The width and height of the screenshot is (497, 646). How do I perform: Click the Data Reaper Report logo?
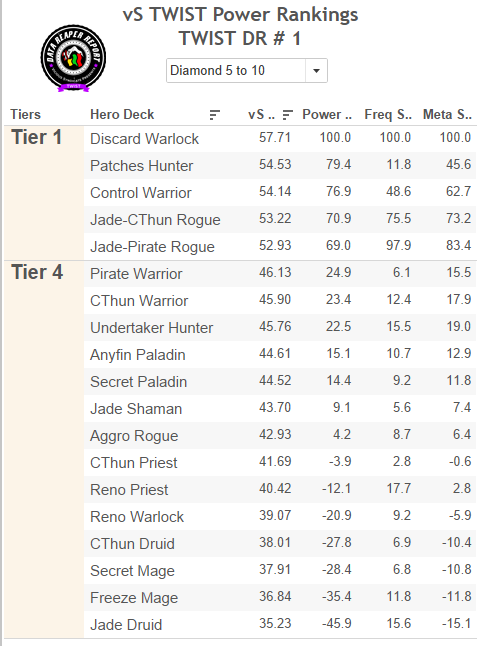pyautogui.click(x=73, y=58)
